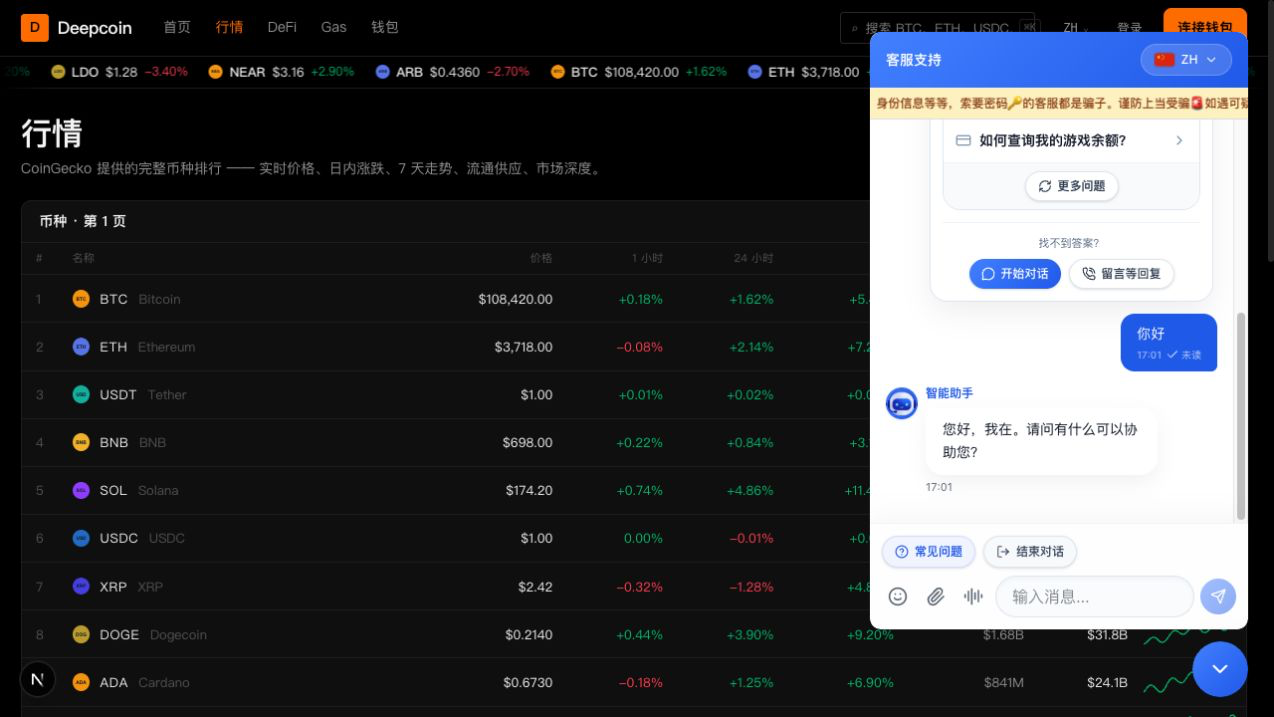Click the USDT coin icon in table
The image size is (1274, 717).
tap(81, 395)
